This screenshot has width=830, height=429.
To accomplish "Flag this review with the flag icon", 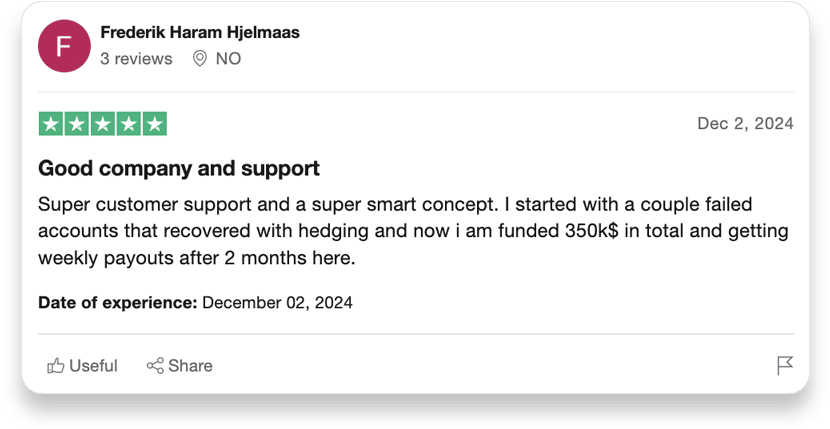I will (785, 365).
